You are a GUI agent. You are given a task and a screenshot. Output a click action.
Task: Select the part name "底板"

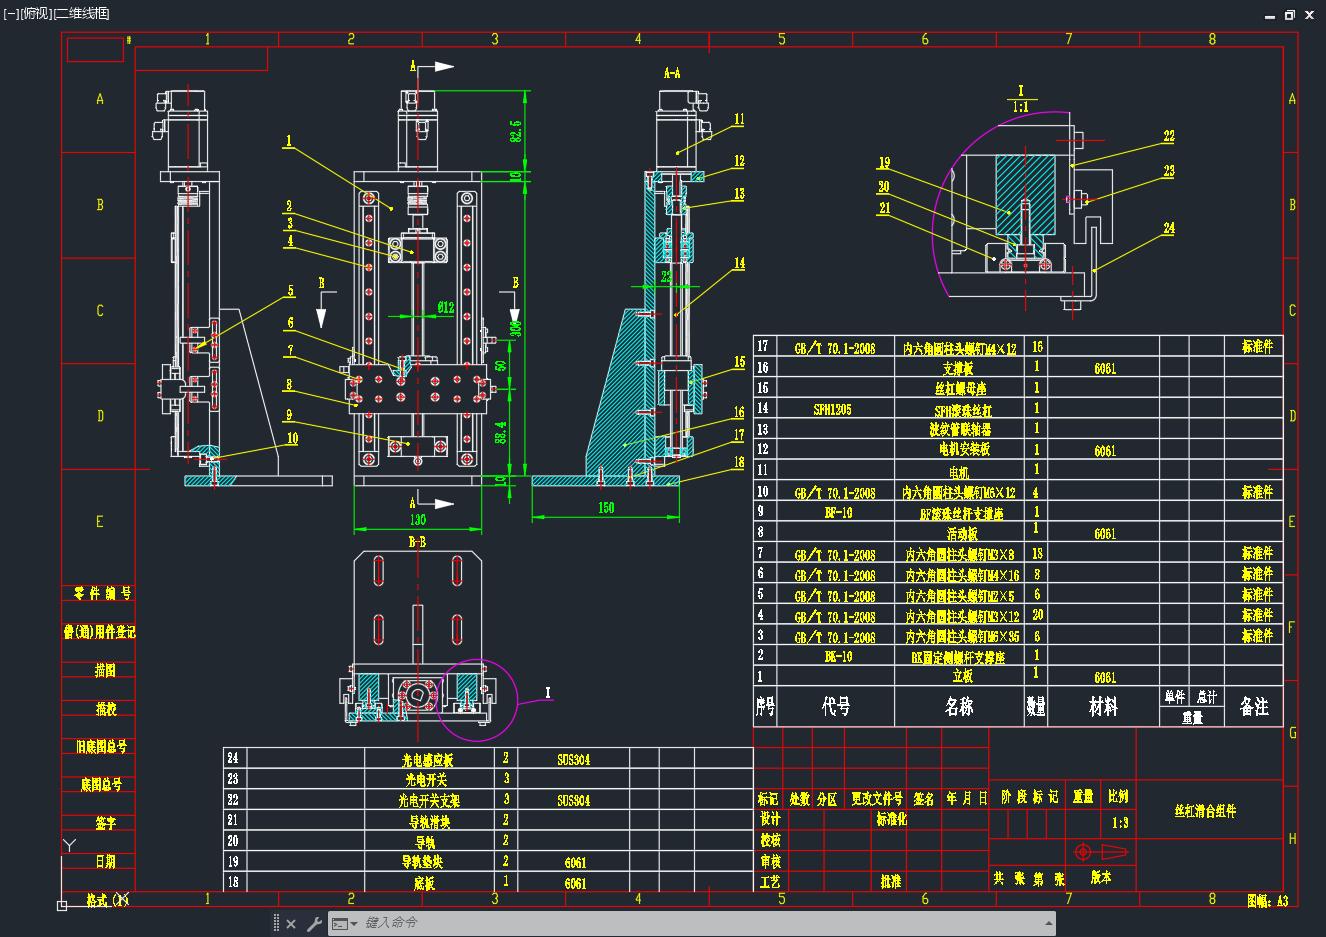pyautogui.click(x=424, y=884)
